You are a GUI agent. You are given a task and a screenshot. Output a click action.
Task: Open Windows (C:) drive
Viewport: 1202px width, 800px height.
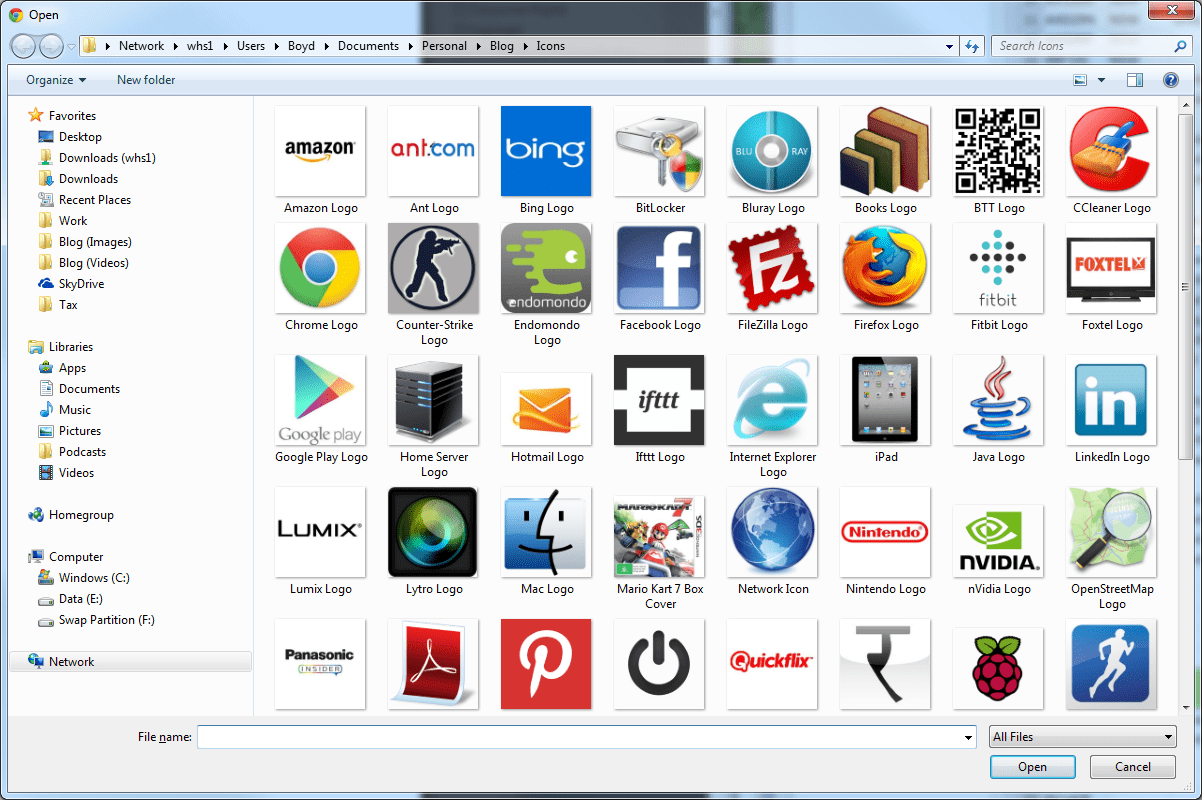point(94,578)
